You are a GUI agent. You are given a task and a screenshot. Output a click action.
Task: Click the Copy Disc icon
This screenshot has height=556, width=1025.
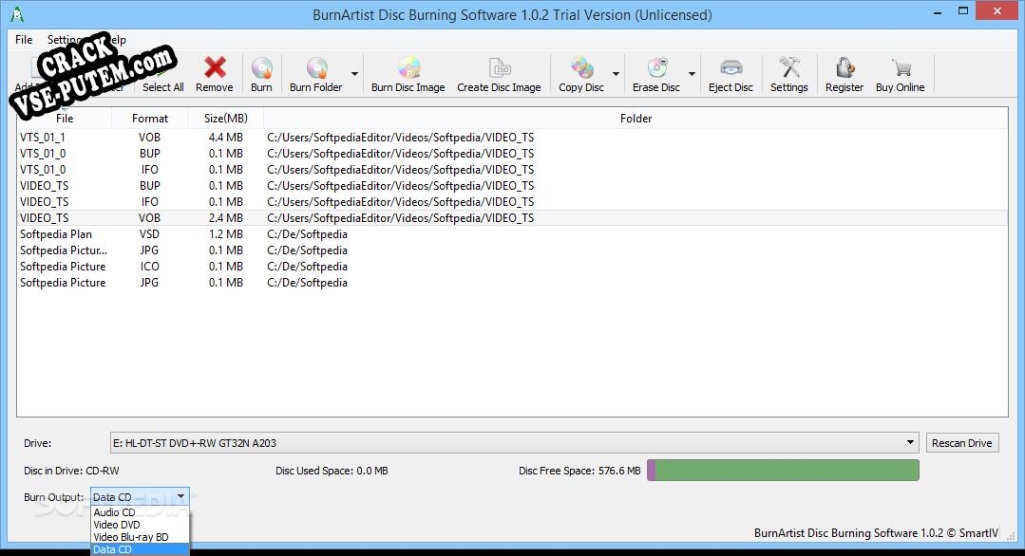[581, 68]
